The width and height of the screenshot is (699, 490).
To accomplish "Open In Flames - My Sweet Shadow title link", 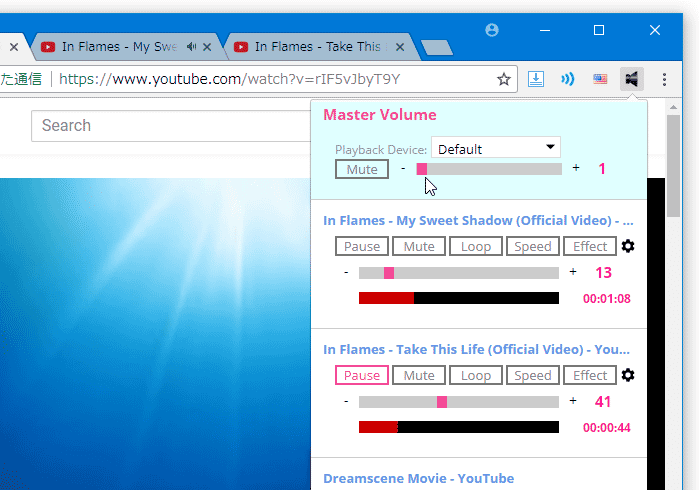I will point(478,221).
